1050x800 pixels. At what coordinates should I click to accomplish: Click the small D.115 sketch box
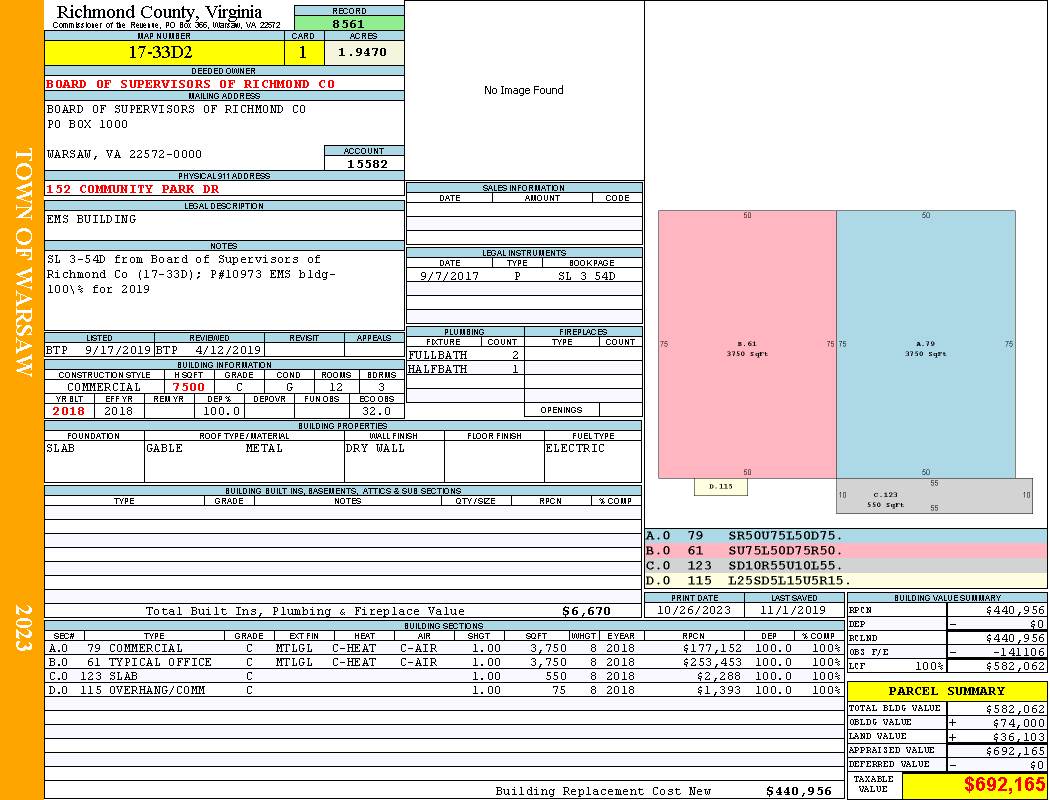[x=721, y=487]
